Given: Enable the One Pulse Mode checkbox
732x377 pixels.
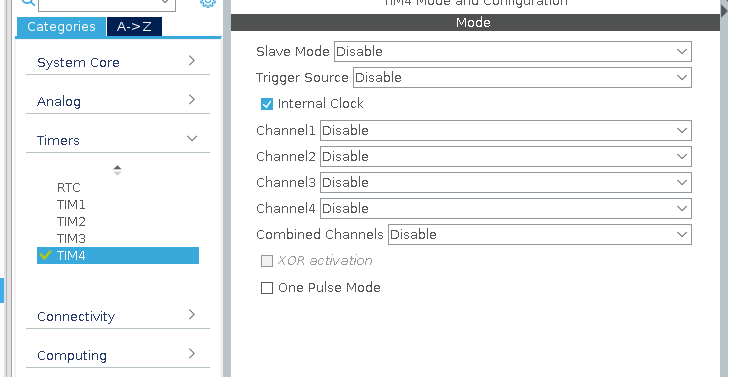Looking at the screenshot, I should coord(267,288).
